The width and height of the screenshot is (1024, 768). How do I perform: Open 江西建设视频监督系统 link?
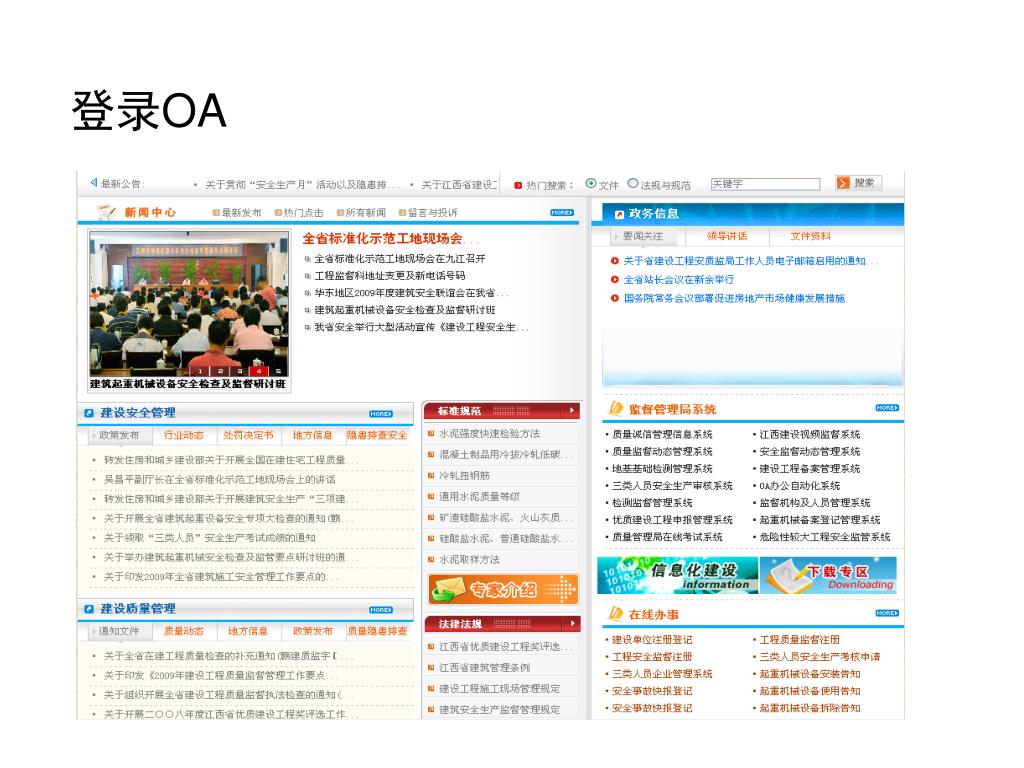pyautogui.click(x=809, y=434)
